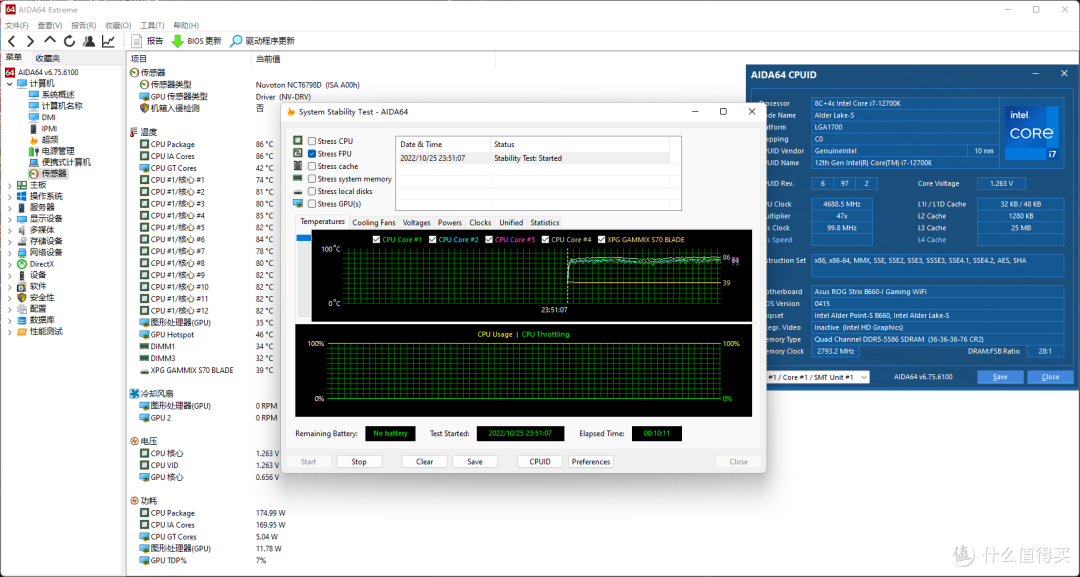Select the 传感器 item in the tree

[x=54, y=174]
